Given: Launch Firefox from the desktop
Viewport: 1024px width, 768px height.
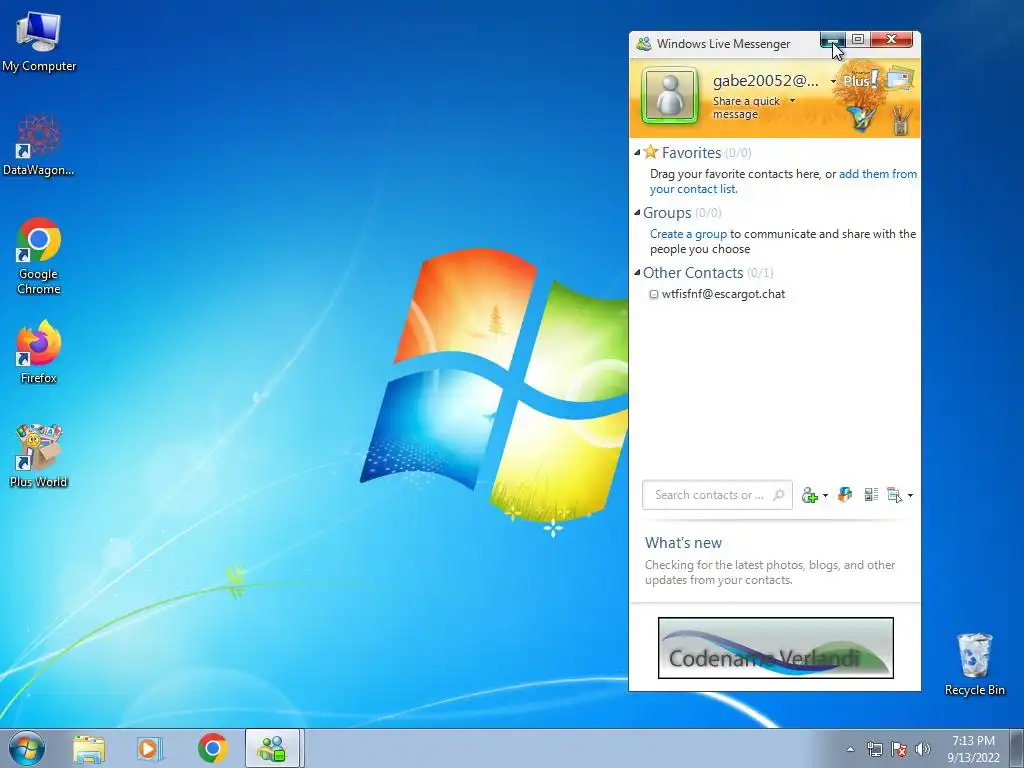Looking at the screenshot, I should point(39,352).
